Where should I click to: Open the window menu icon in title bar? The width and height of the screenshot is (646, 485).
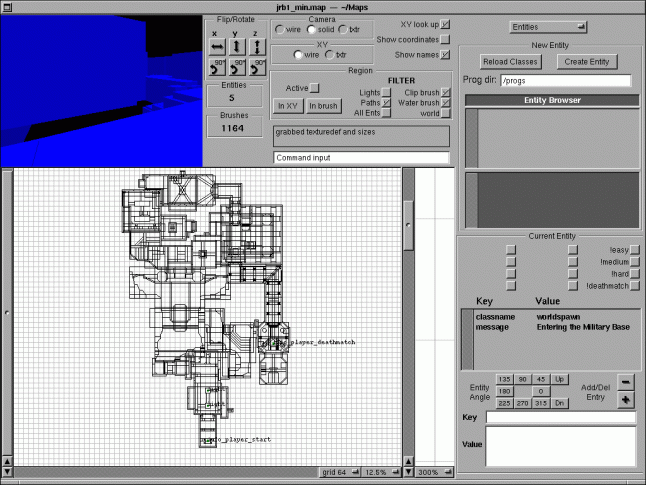7,7
